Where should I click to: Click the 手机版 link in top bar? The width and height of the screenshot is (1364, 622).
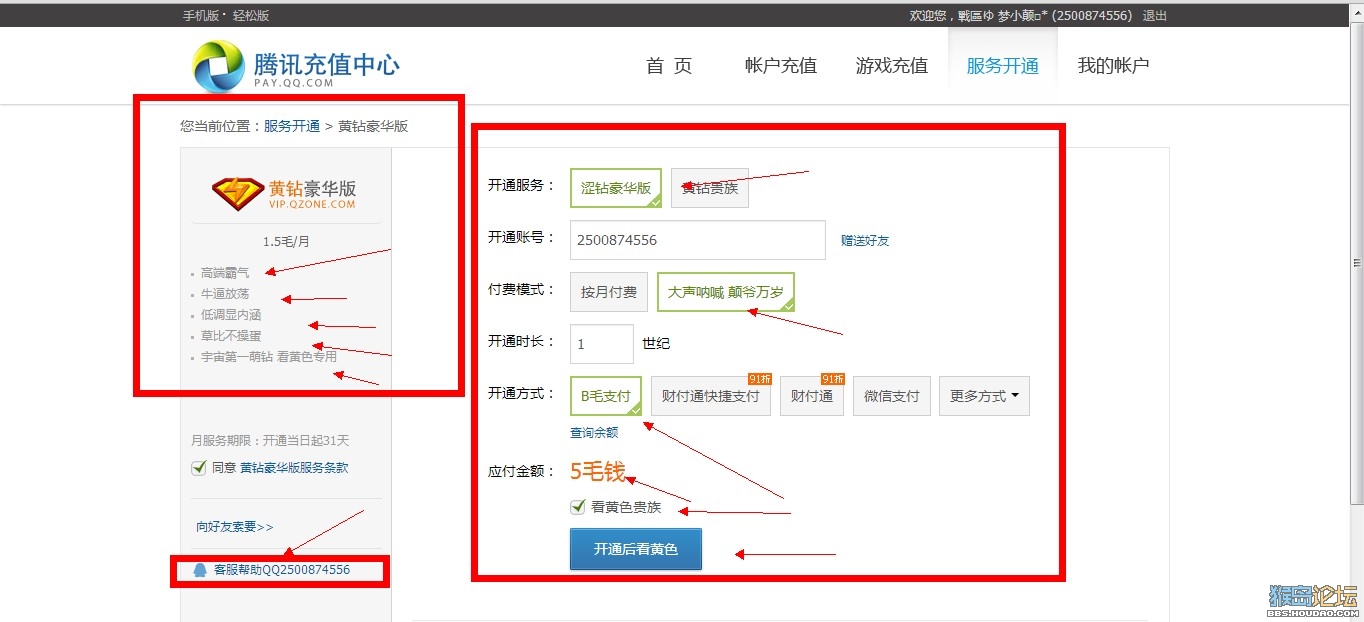click(x=201, y=16)
